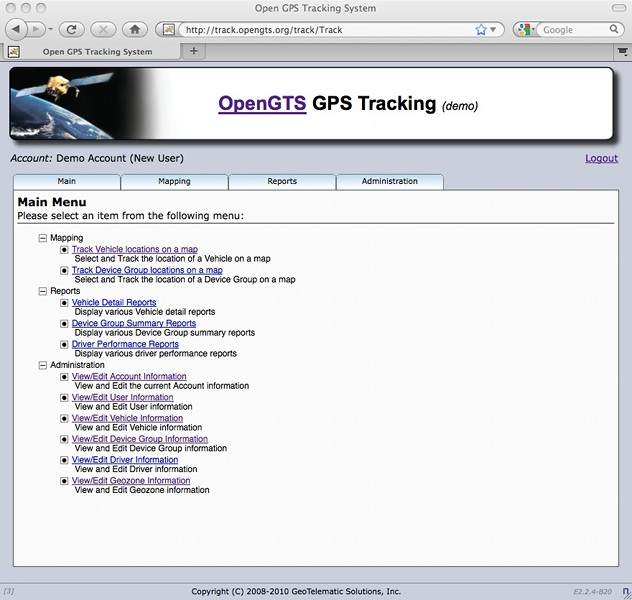Open Driver Performance Reports
The width and height of the screenshot is (632, 600).
tap(125, 344)
